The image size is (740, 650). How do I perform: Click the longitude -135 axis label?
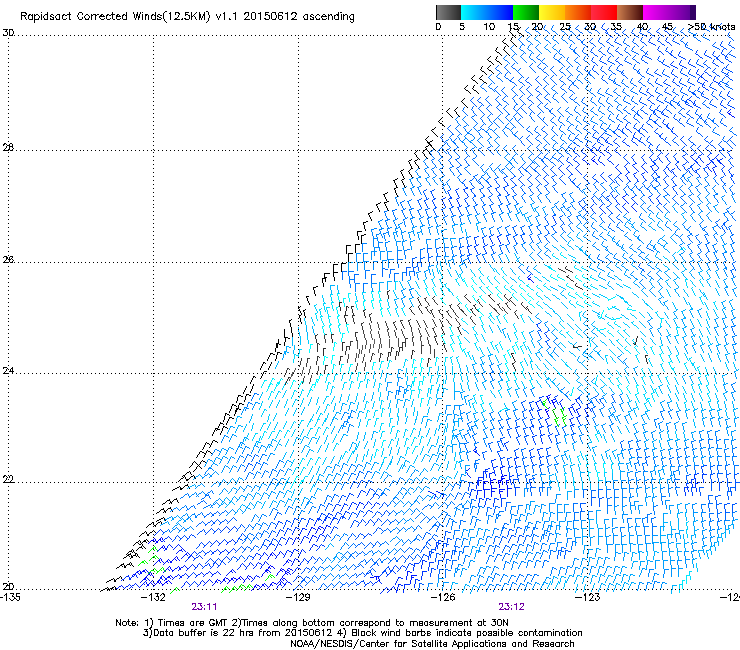point(11,597)
